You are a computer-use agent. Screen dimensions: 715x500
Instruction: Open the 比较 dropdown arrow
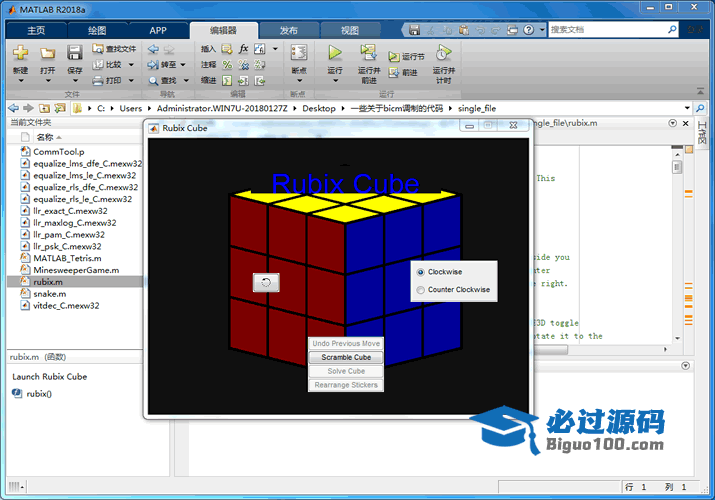(x=131, y=65)
